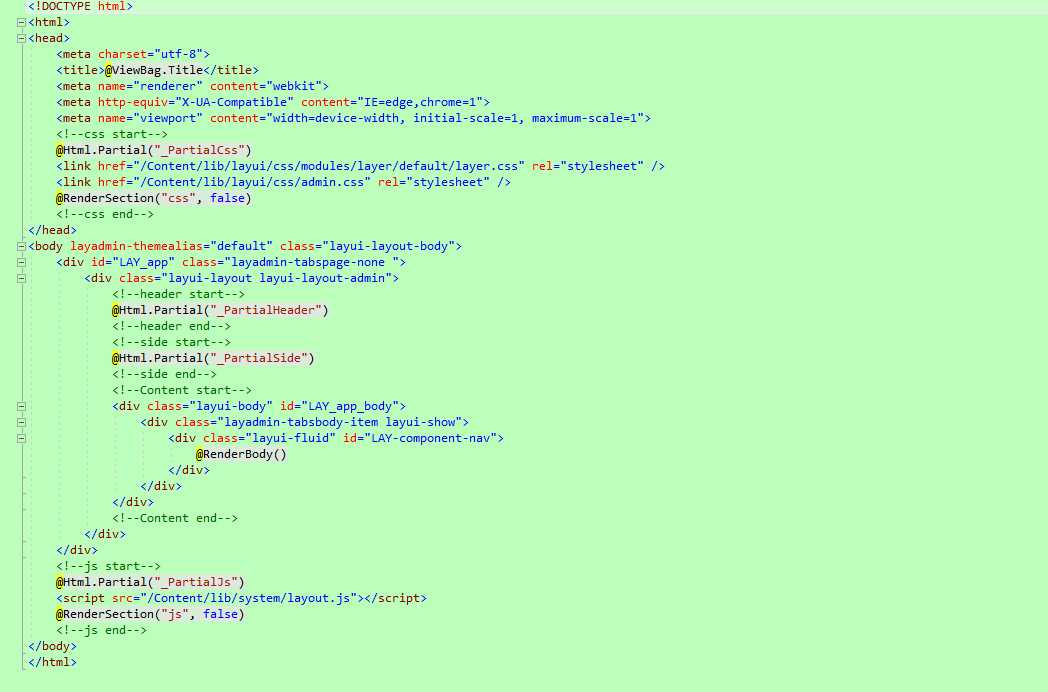Click the class="layui-fluid" attribute

point(269,438)
